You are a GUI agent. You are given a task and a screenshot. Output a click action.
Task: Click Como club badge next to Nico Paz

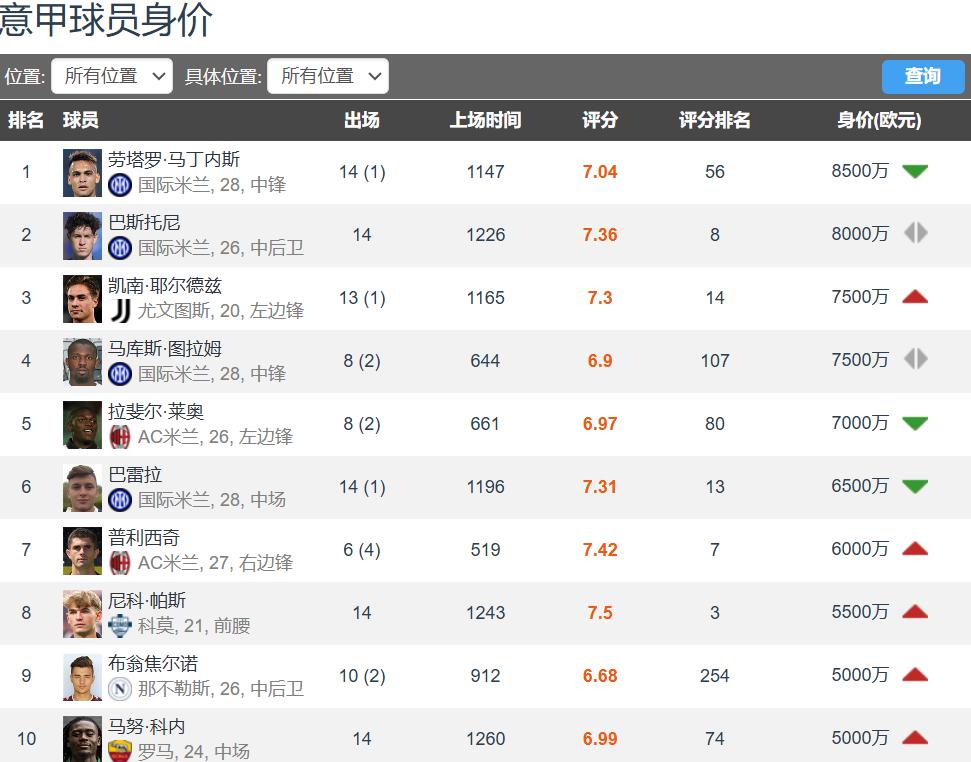point(120,626)
